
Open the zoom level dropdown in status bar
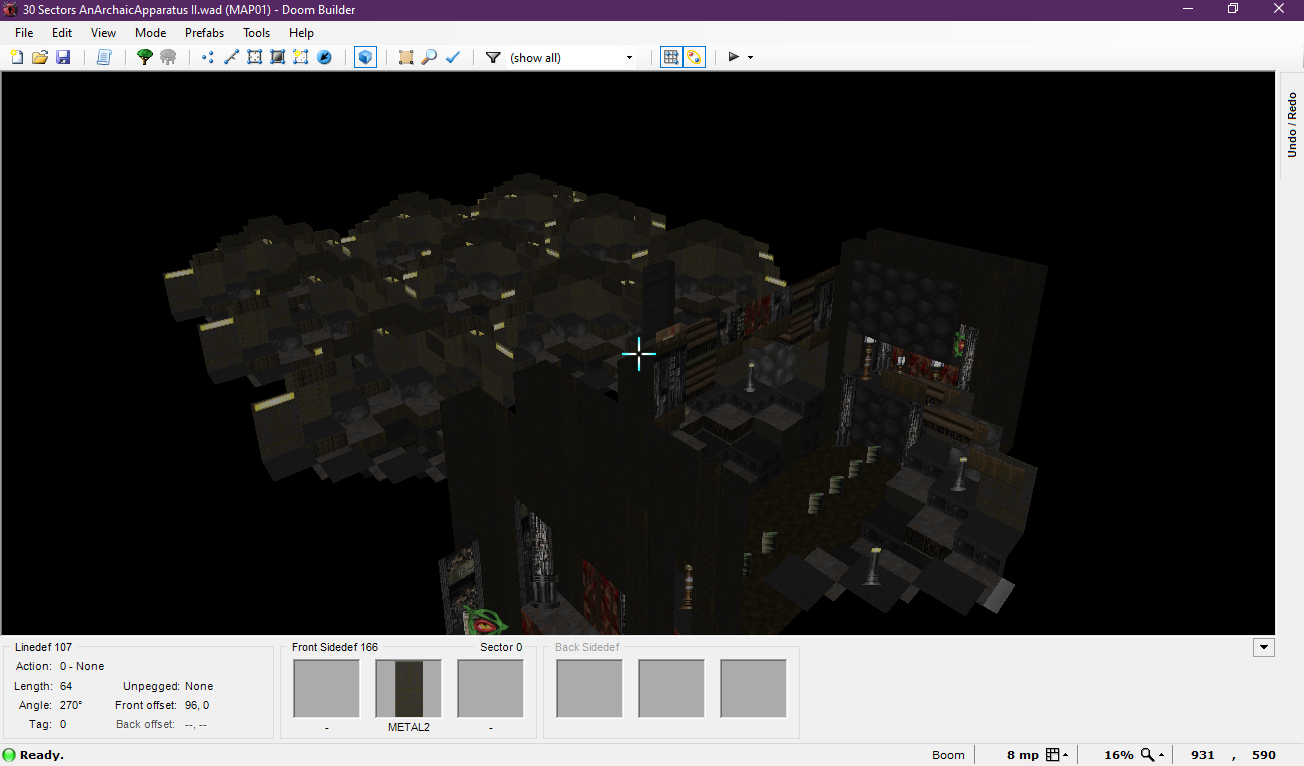pos(1152,755)
